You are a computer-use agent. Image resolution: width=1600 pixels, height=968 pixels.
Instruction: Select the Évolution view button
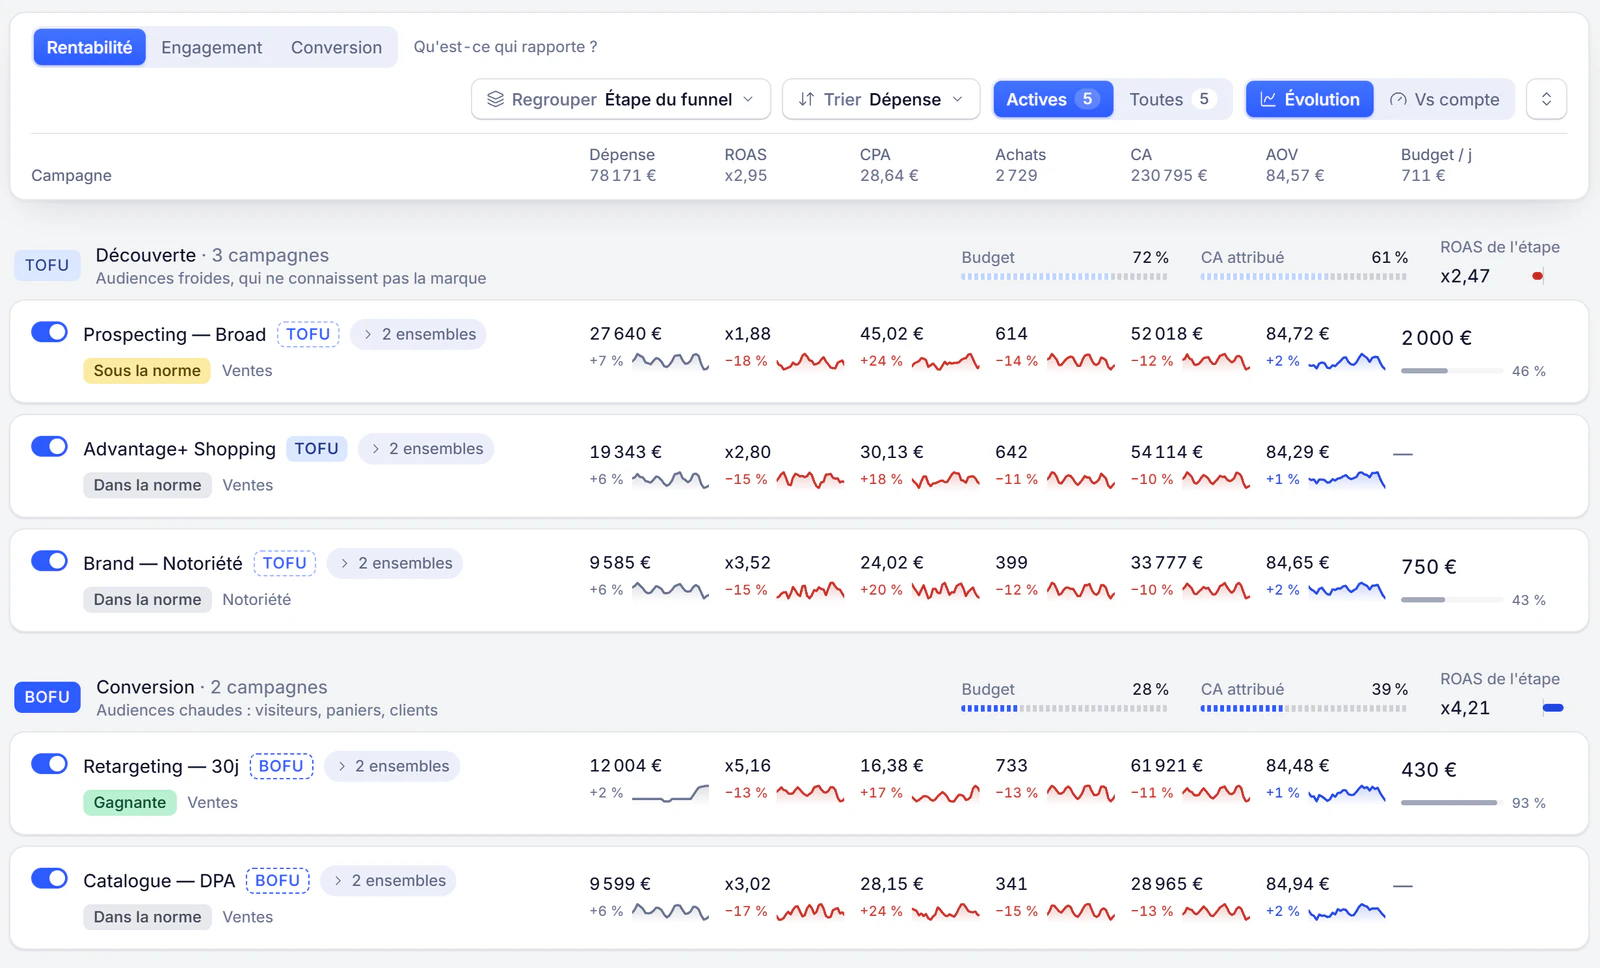point(1310,99)
